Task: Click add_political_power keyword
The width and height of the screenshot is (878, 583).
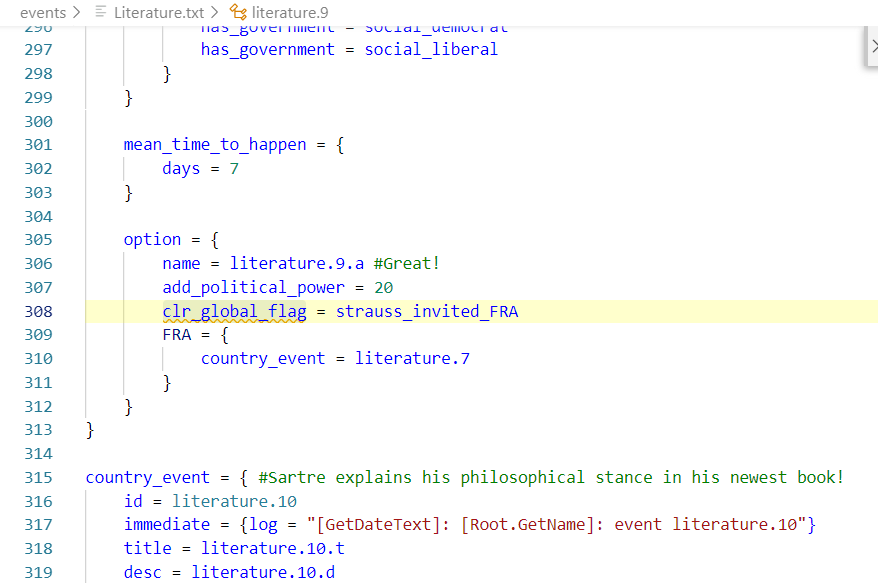Action: point(254,287)
